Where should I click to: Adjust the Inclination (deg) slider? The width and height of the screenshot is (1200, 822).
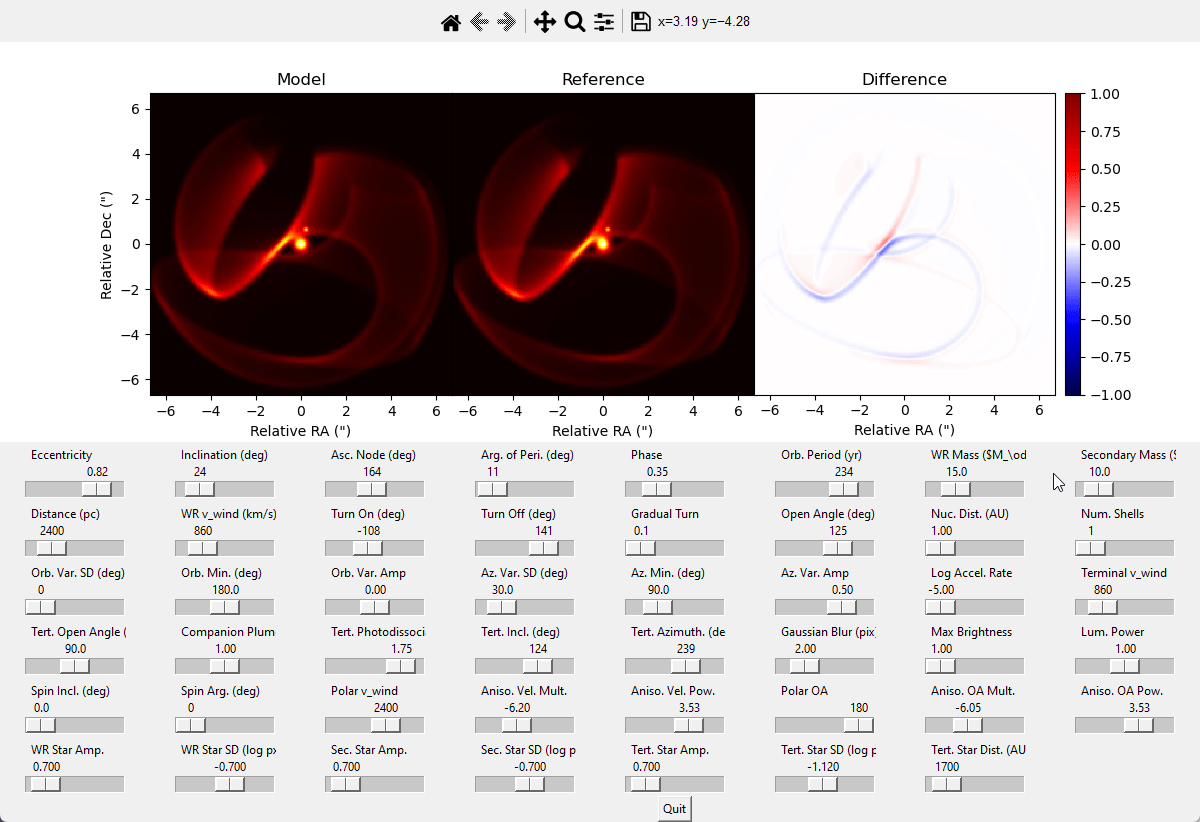click(224, 489)
